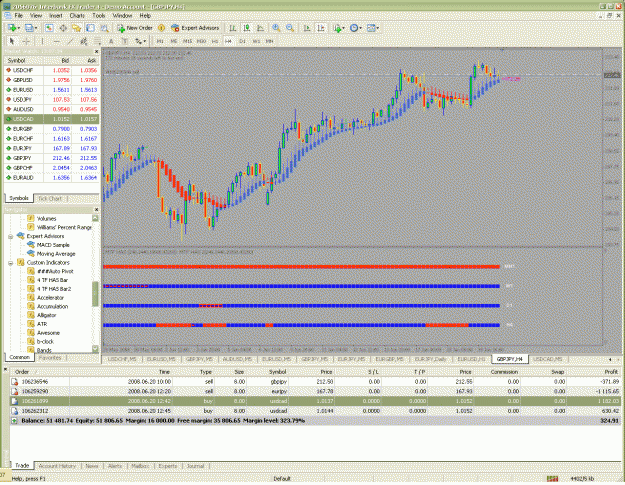Click the Navigator vertical scrollbar thumb
The height and width of the screenshot is (485, 625).
point(95,294)
